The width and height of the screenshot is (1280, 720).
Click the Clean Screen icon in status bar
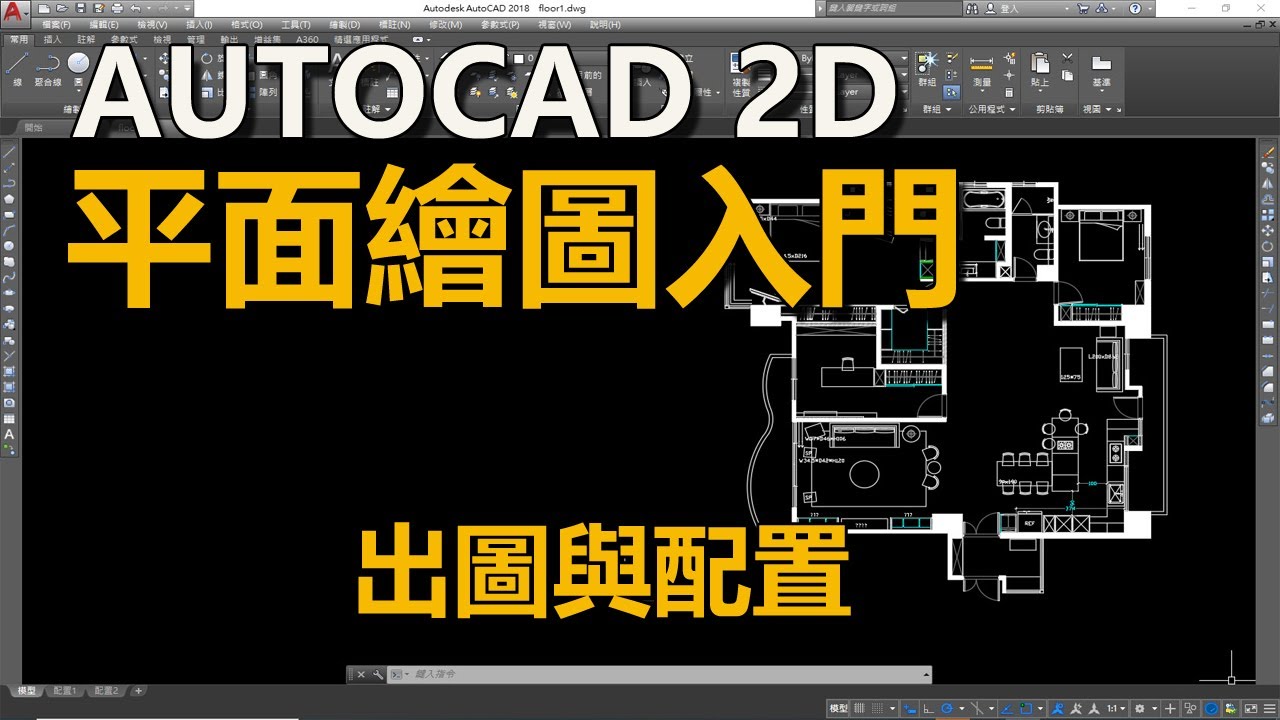pyautogui.click(x=1251, y=707)
